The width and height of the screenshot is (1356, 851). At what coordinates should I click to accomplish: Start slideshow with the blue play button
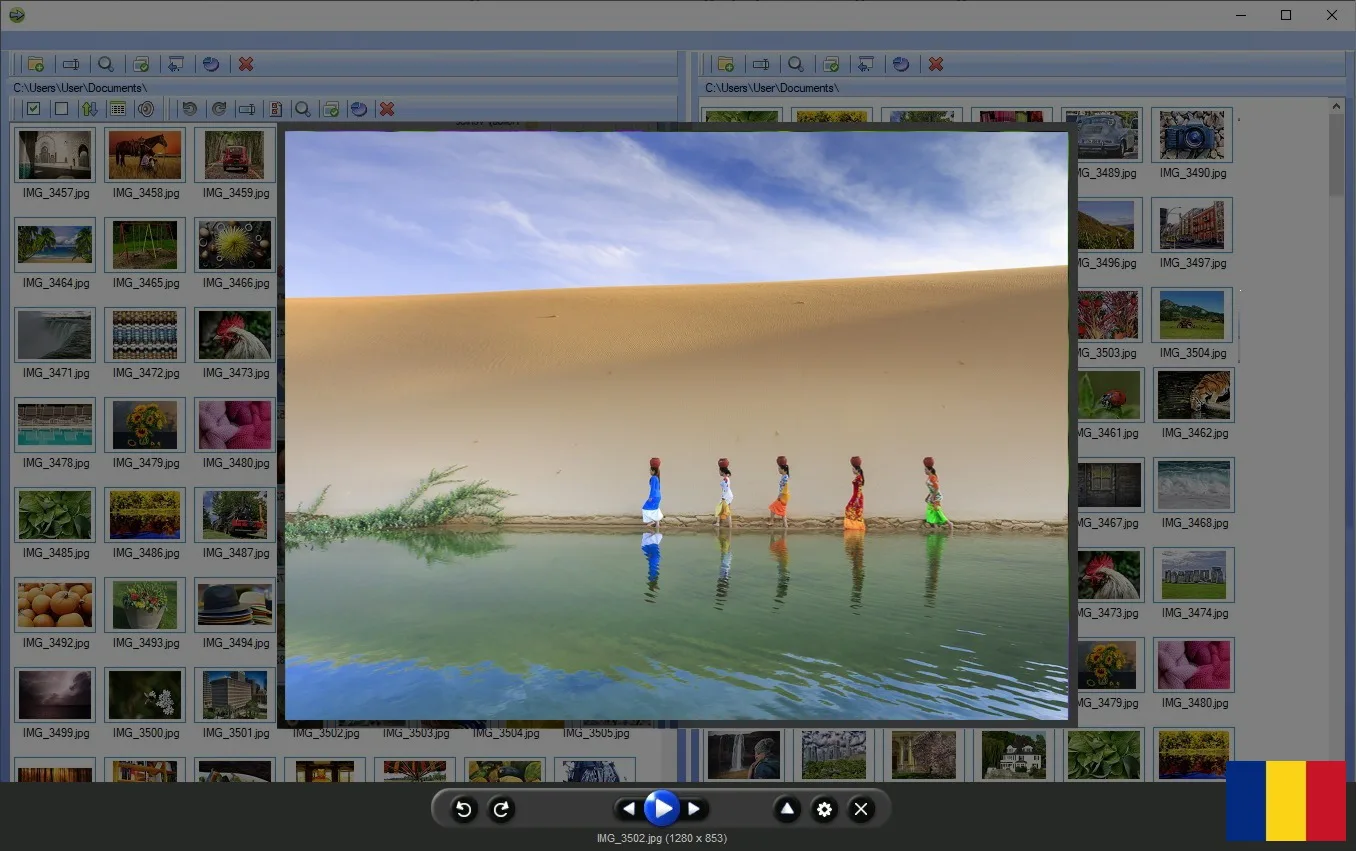(661, 808)
